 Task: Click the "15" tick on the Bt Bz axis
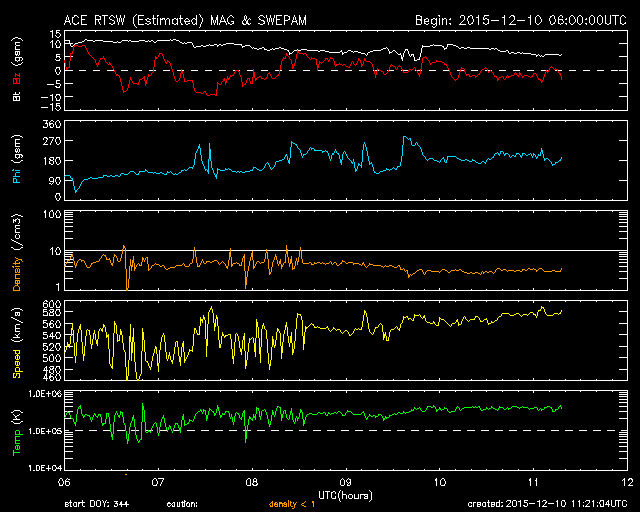pyautogui.click(x=56, y=34)
